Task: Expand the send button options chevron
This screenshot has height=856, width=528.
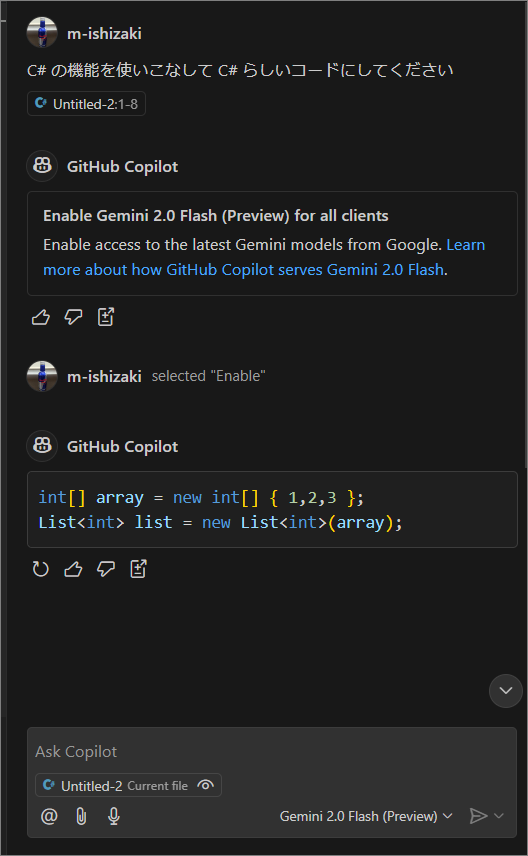Action: coord(499,816)
